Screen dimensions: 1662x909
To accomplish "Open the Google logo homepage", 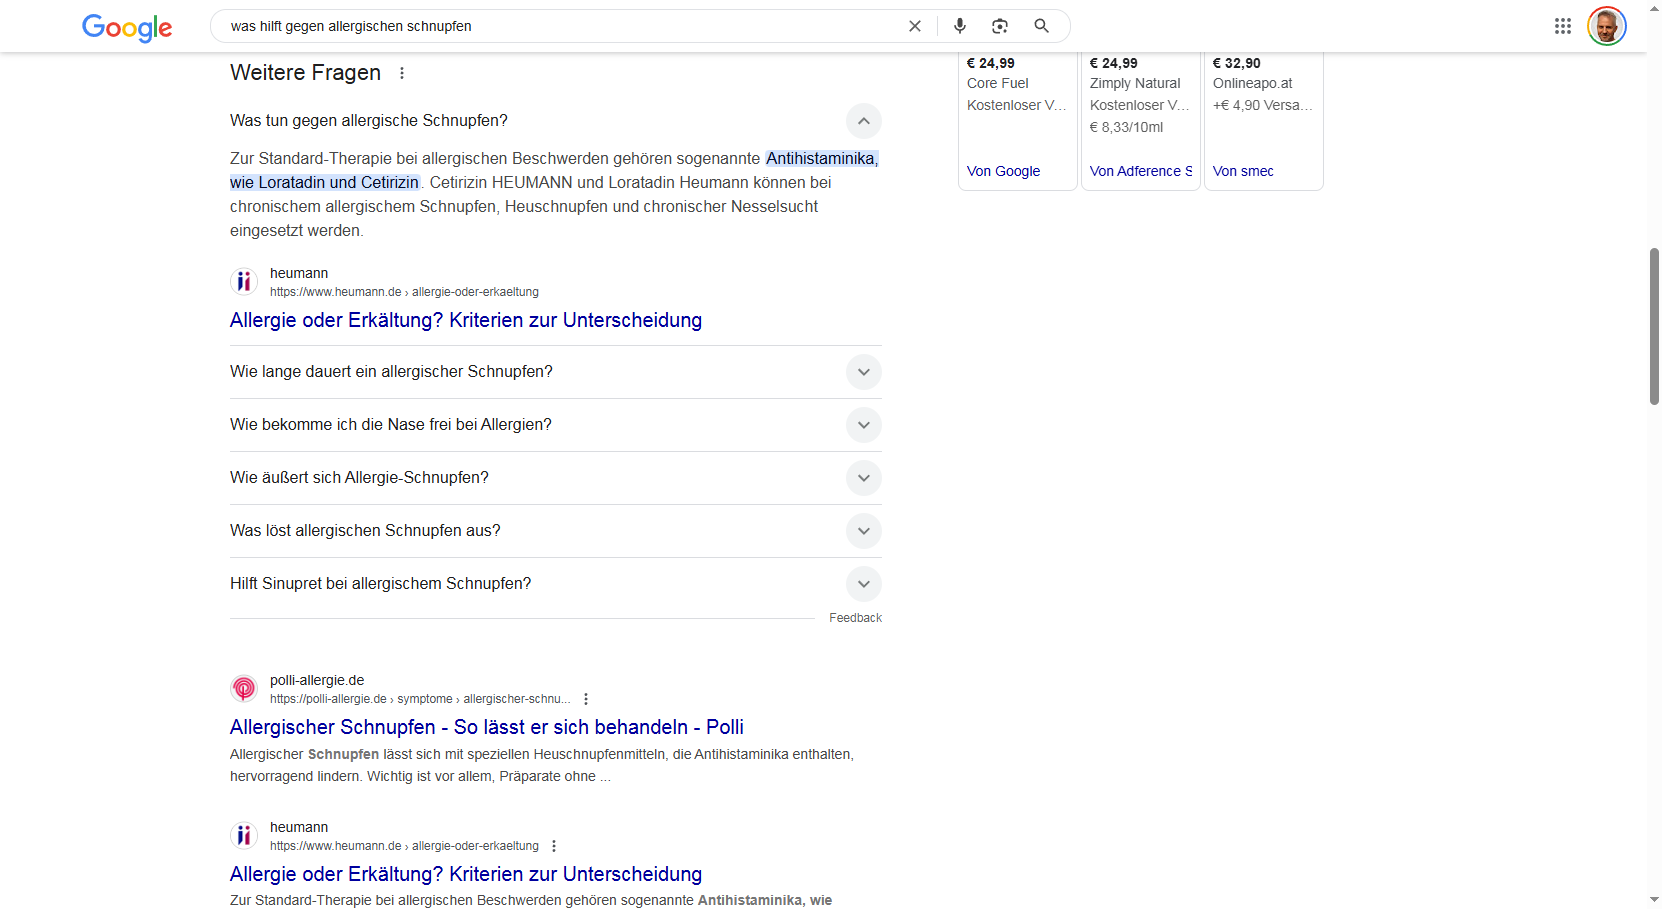I will [127, 27].
